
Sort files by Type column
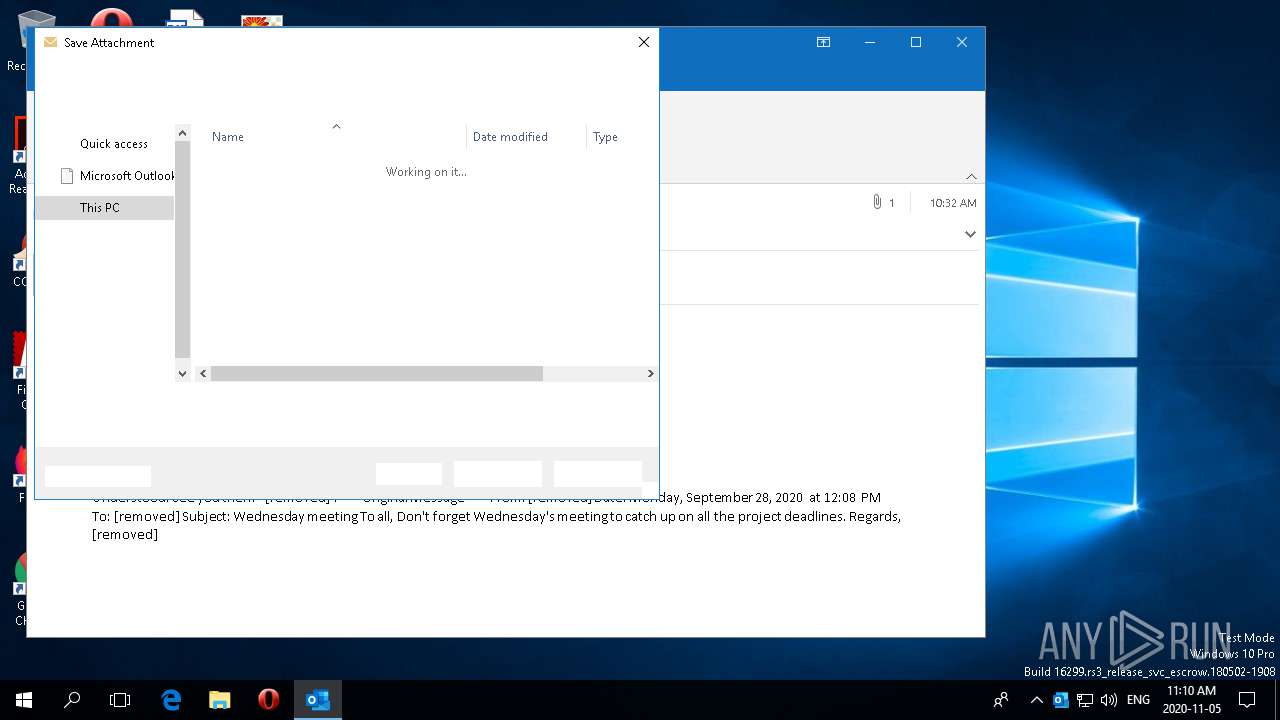tap(605, 137)
